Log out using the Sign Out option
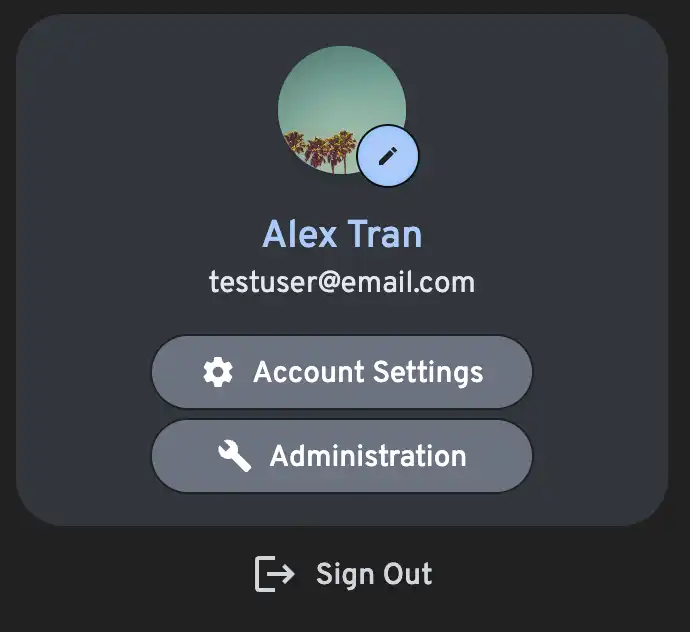Screen dimensions: 690x632 (x=344, y=574)
